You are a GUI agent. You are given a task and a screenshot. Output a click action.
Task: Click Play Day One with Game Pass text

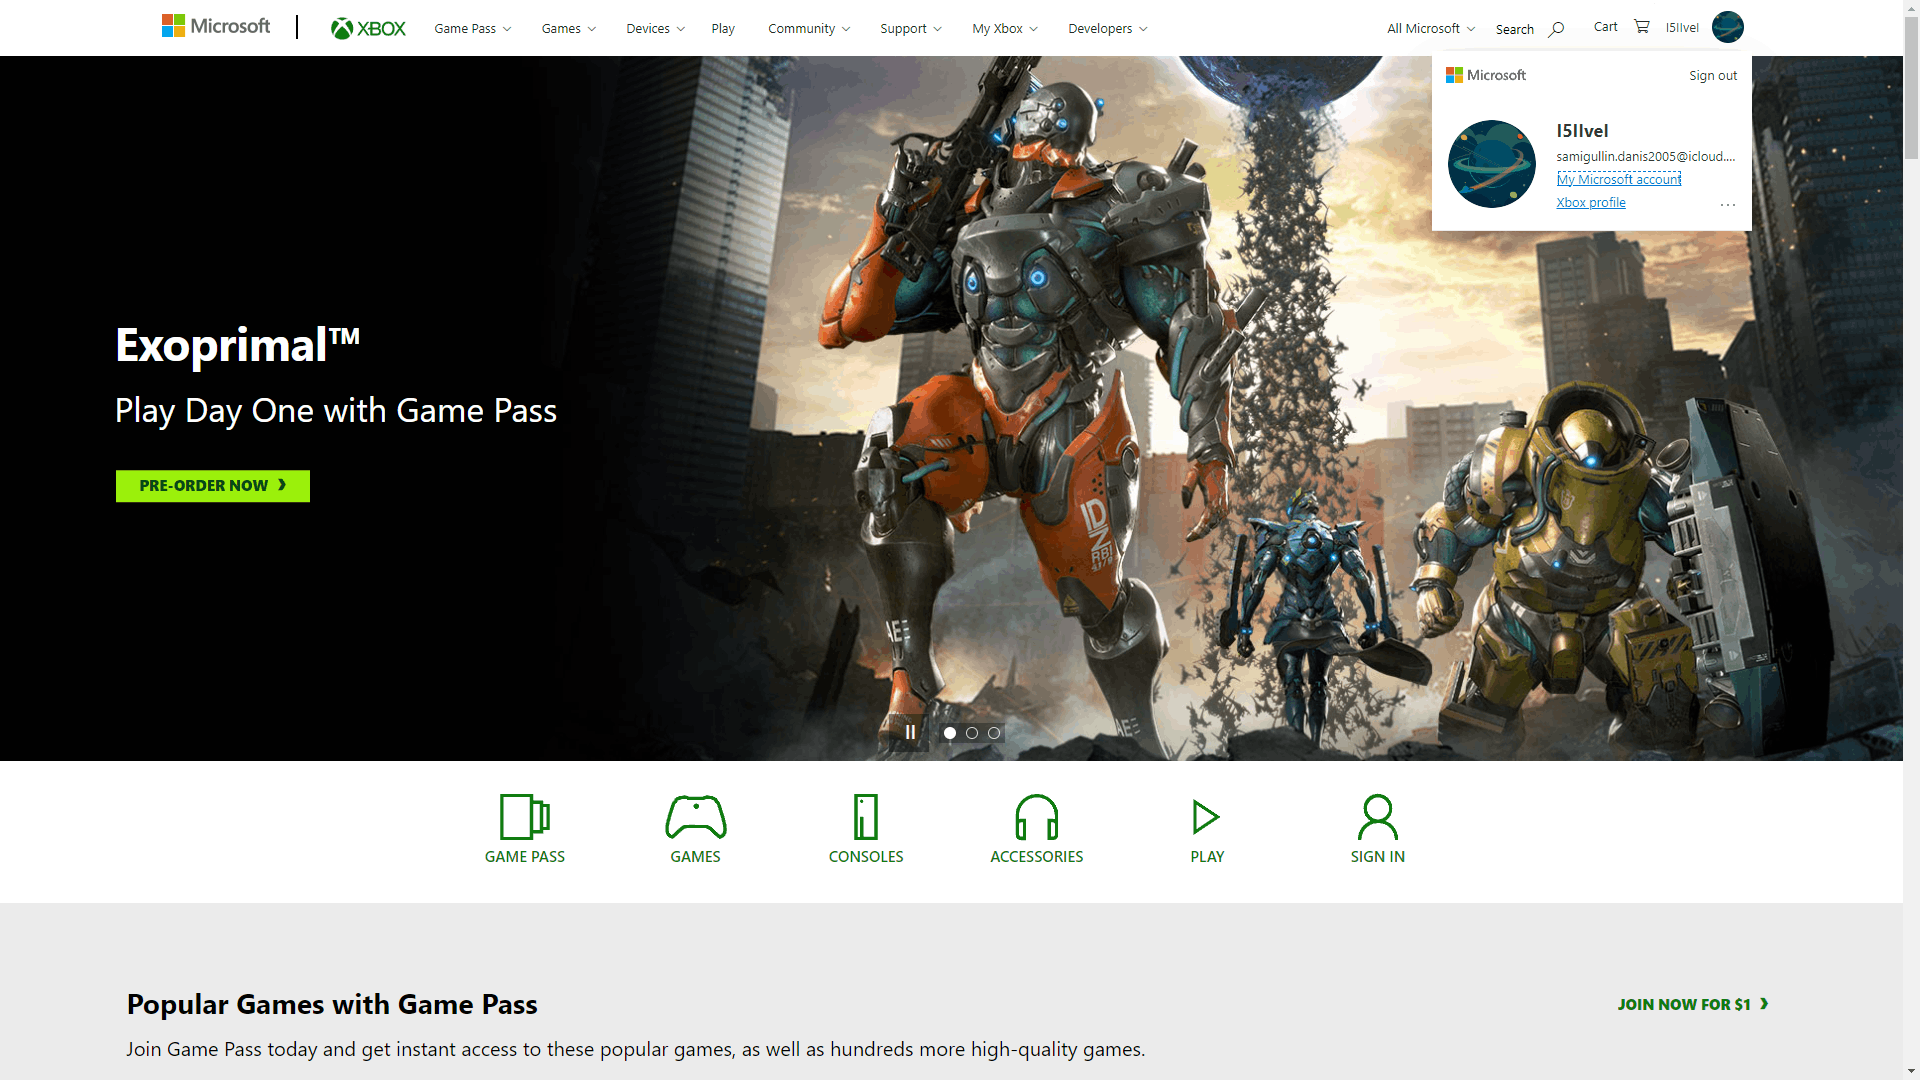click(336, 411)
